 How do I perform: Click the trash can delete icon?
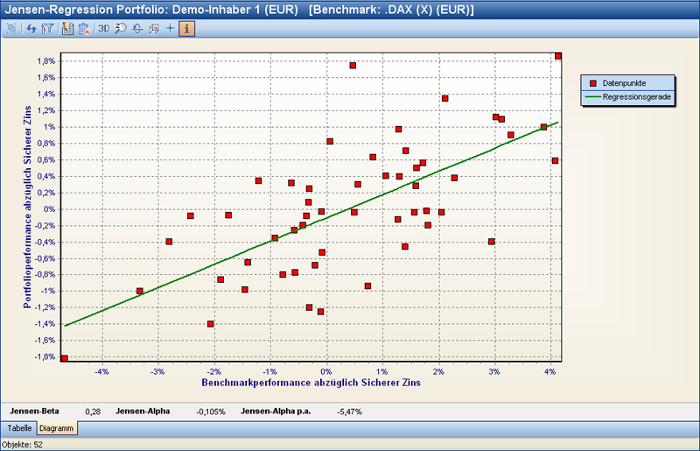[x=82, y=28]
